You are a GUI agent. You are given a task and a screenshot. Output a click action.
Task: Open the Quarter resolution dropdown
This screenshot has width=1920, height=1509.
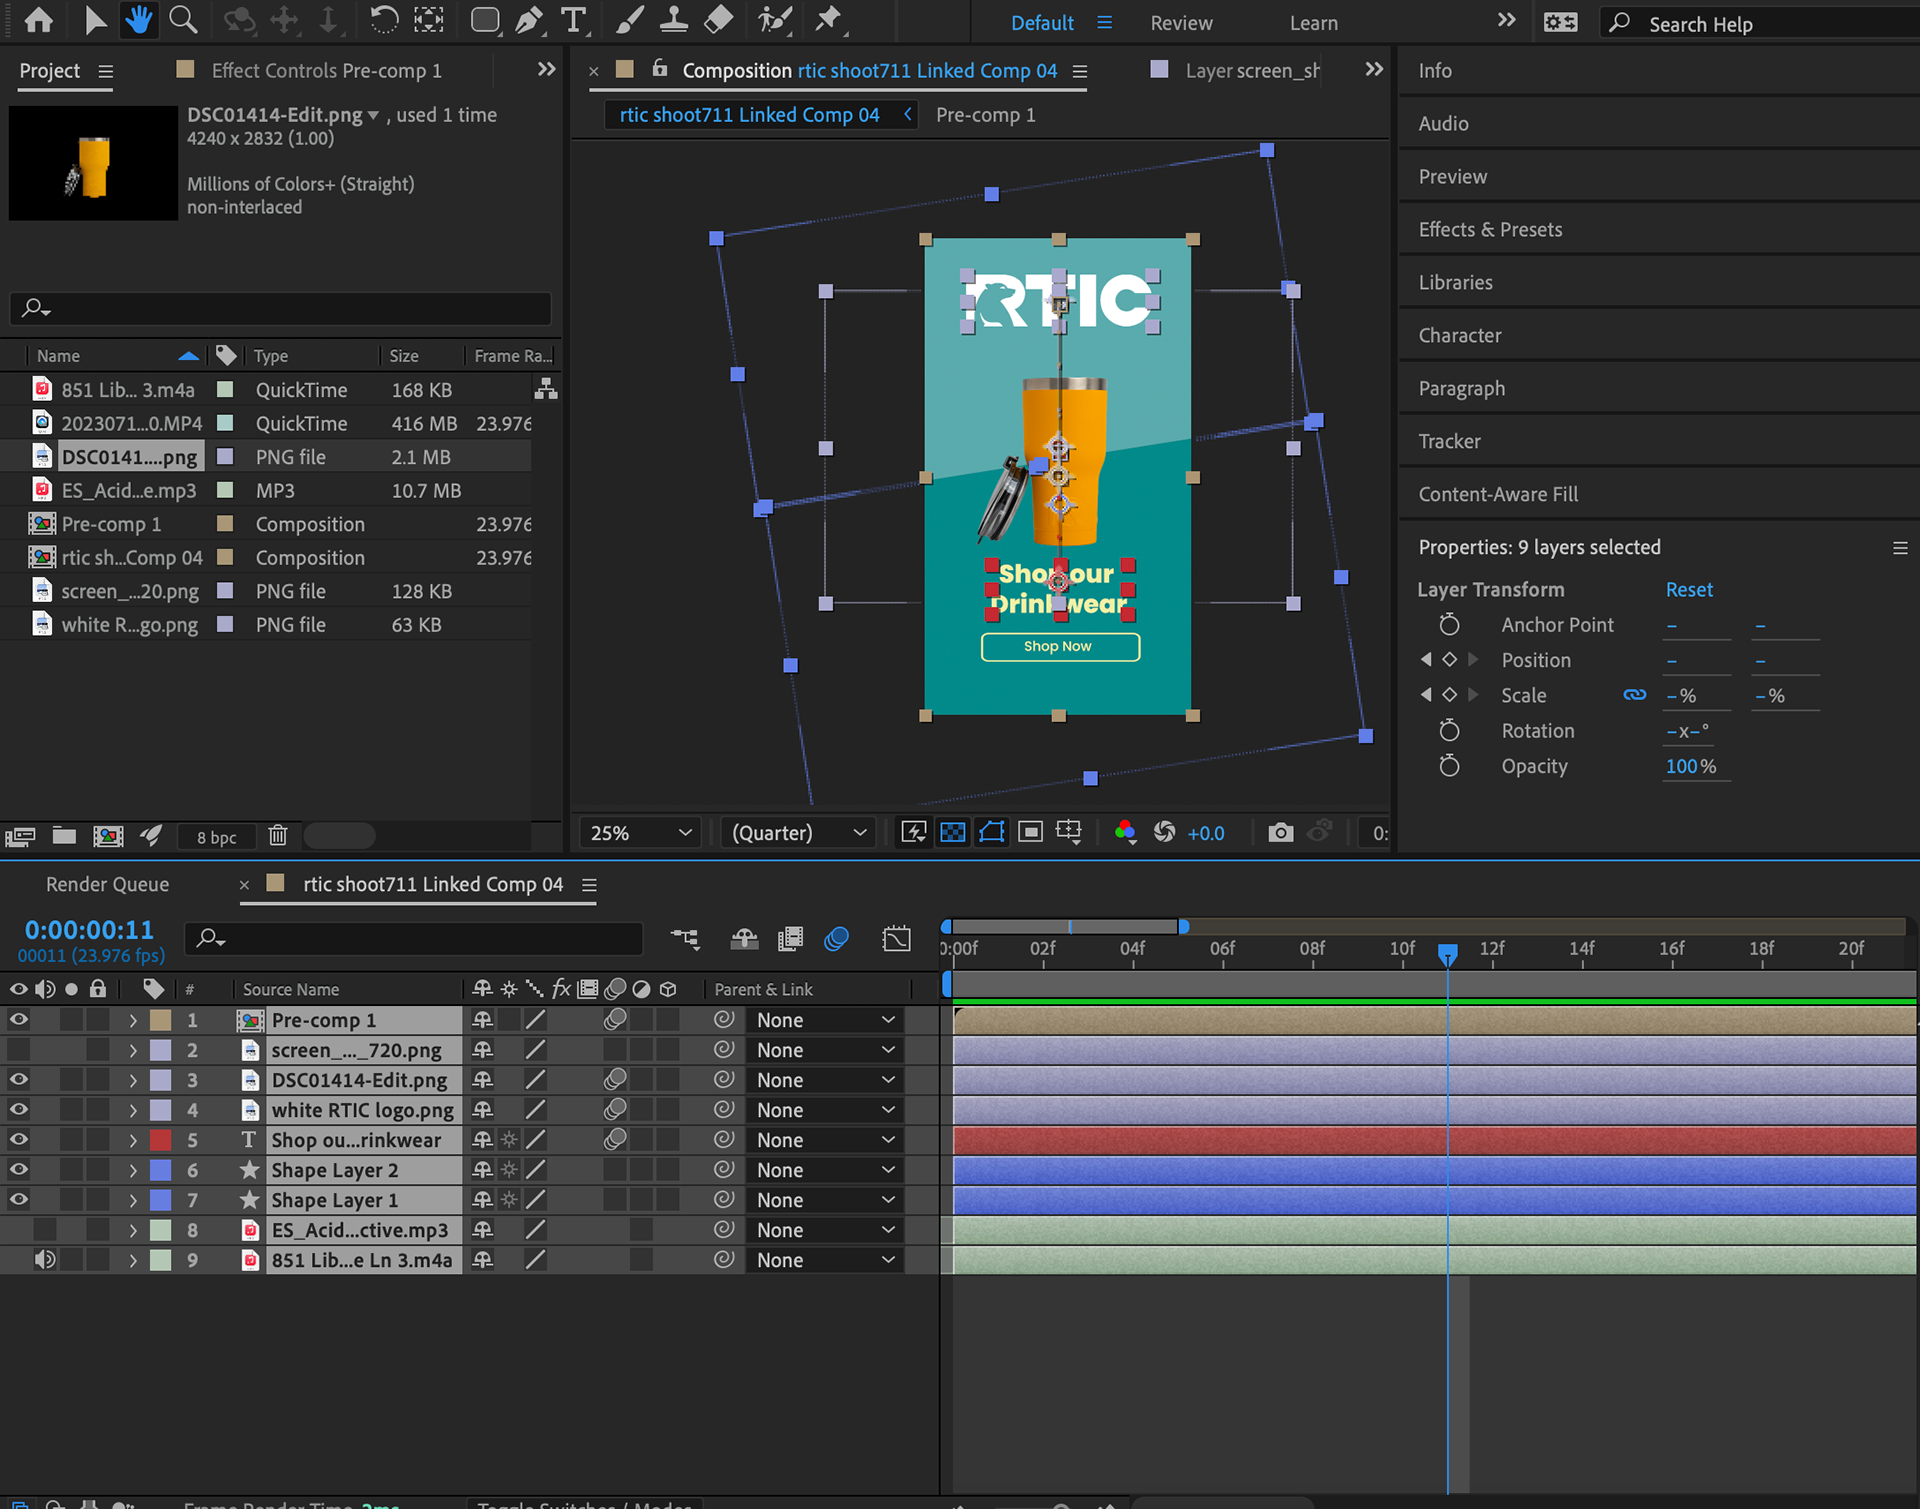798,833
